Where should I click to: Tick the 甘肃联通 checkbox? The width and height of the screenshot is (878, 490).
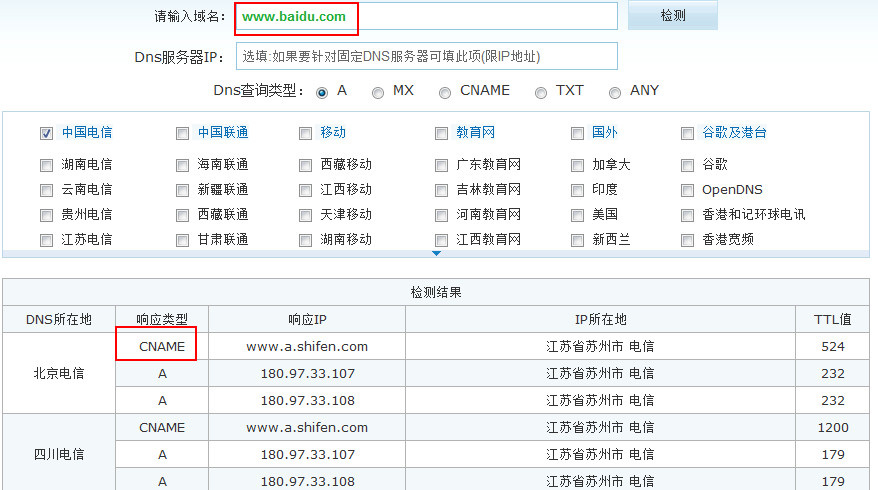(x=183, y=240)
